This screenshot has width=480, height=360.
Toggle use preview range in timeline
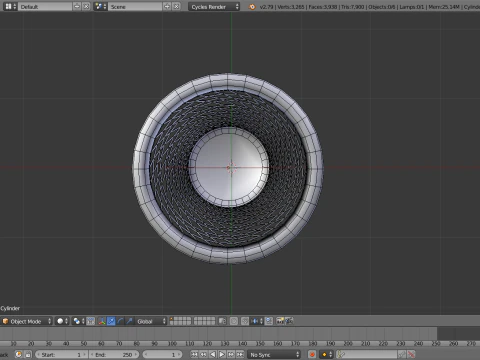[19, 354]
